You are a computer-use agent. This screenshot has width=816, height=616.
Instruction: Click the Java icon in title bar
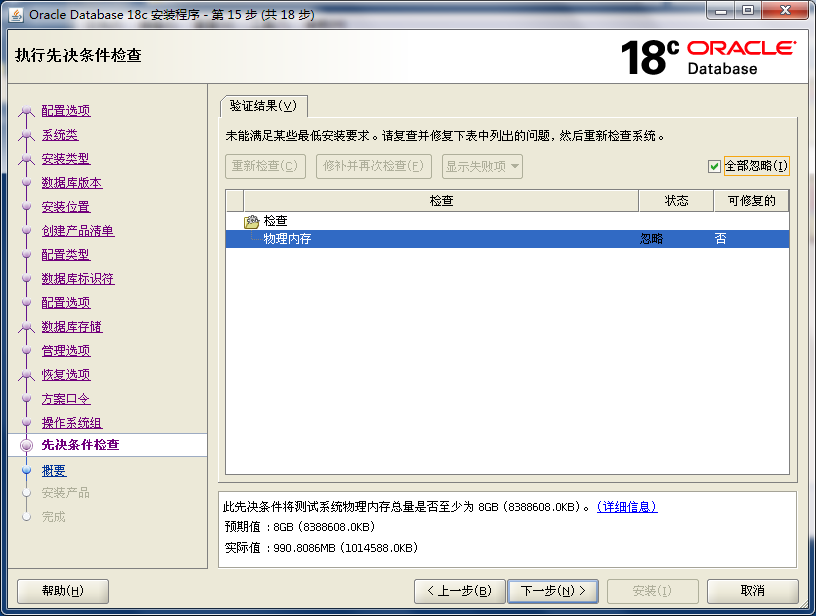point(16,15)
